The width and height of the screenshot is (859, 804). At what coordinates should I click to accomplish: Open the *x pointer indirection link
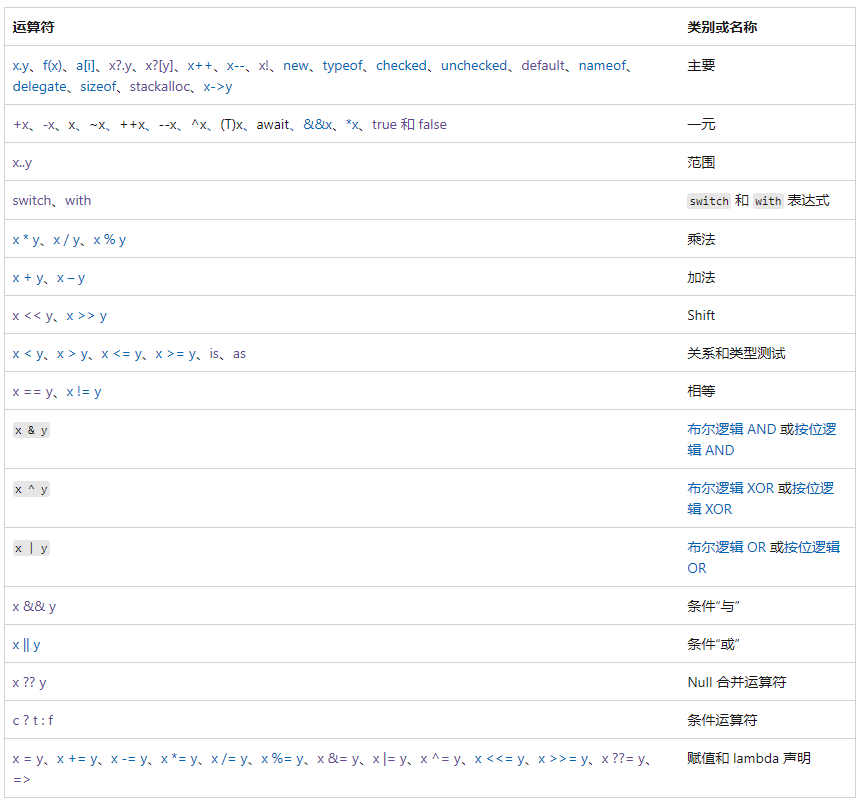pyautogui.click(x=352, y=125)
